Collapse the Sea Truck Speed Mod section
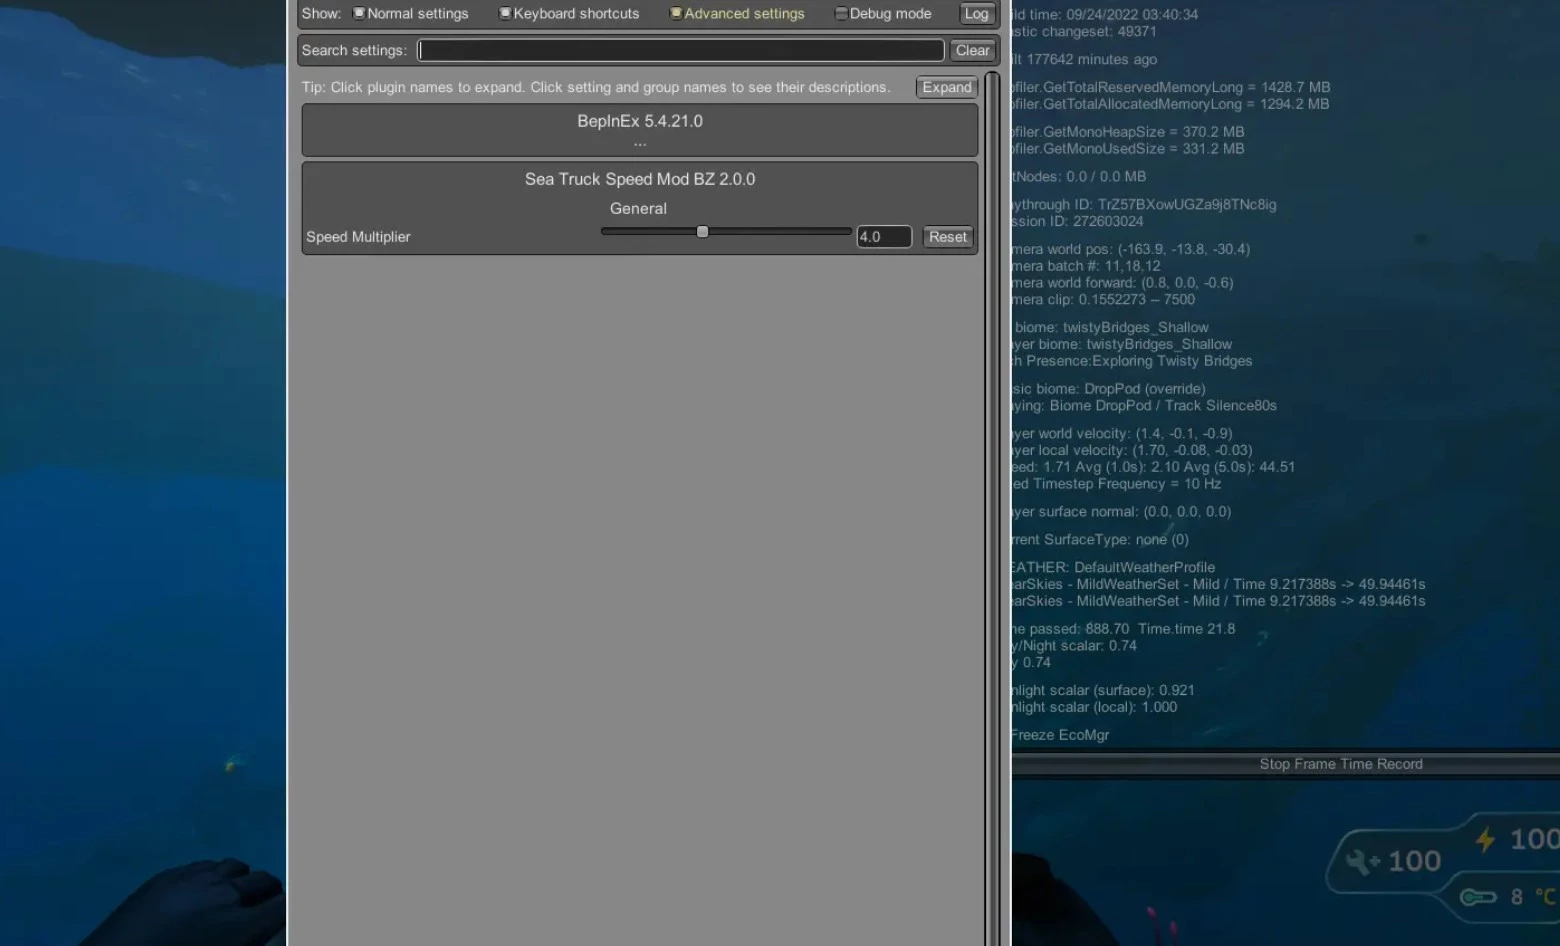This screenshot has width=1560, height=946. pyautogui.click(x=639, y=179)
